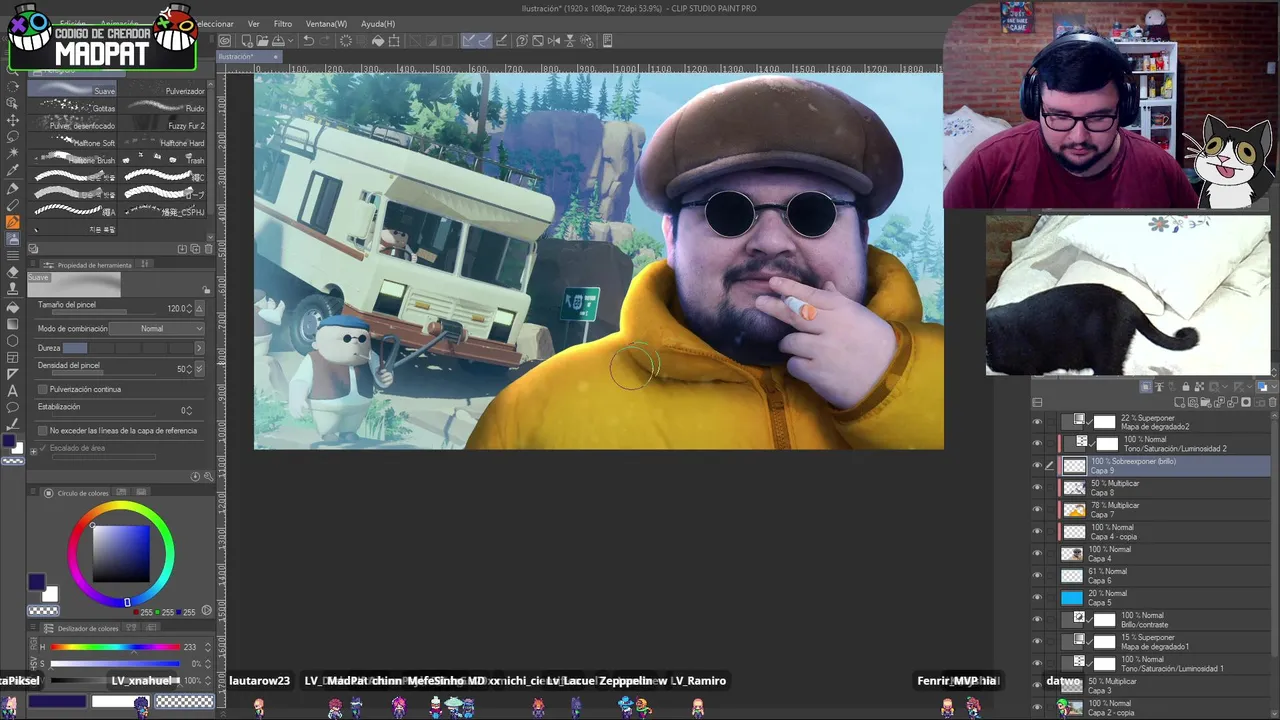The height and width of the screenshot is (720, 1280).
Task: Hide the Capa 6 layer
Action: [1037, 576]
